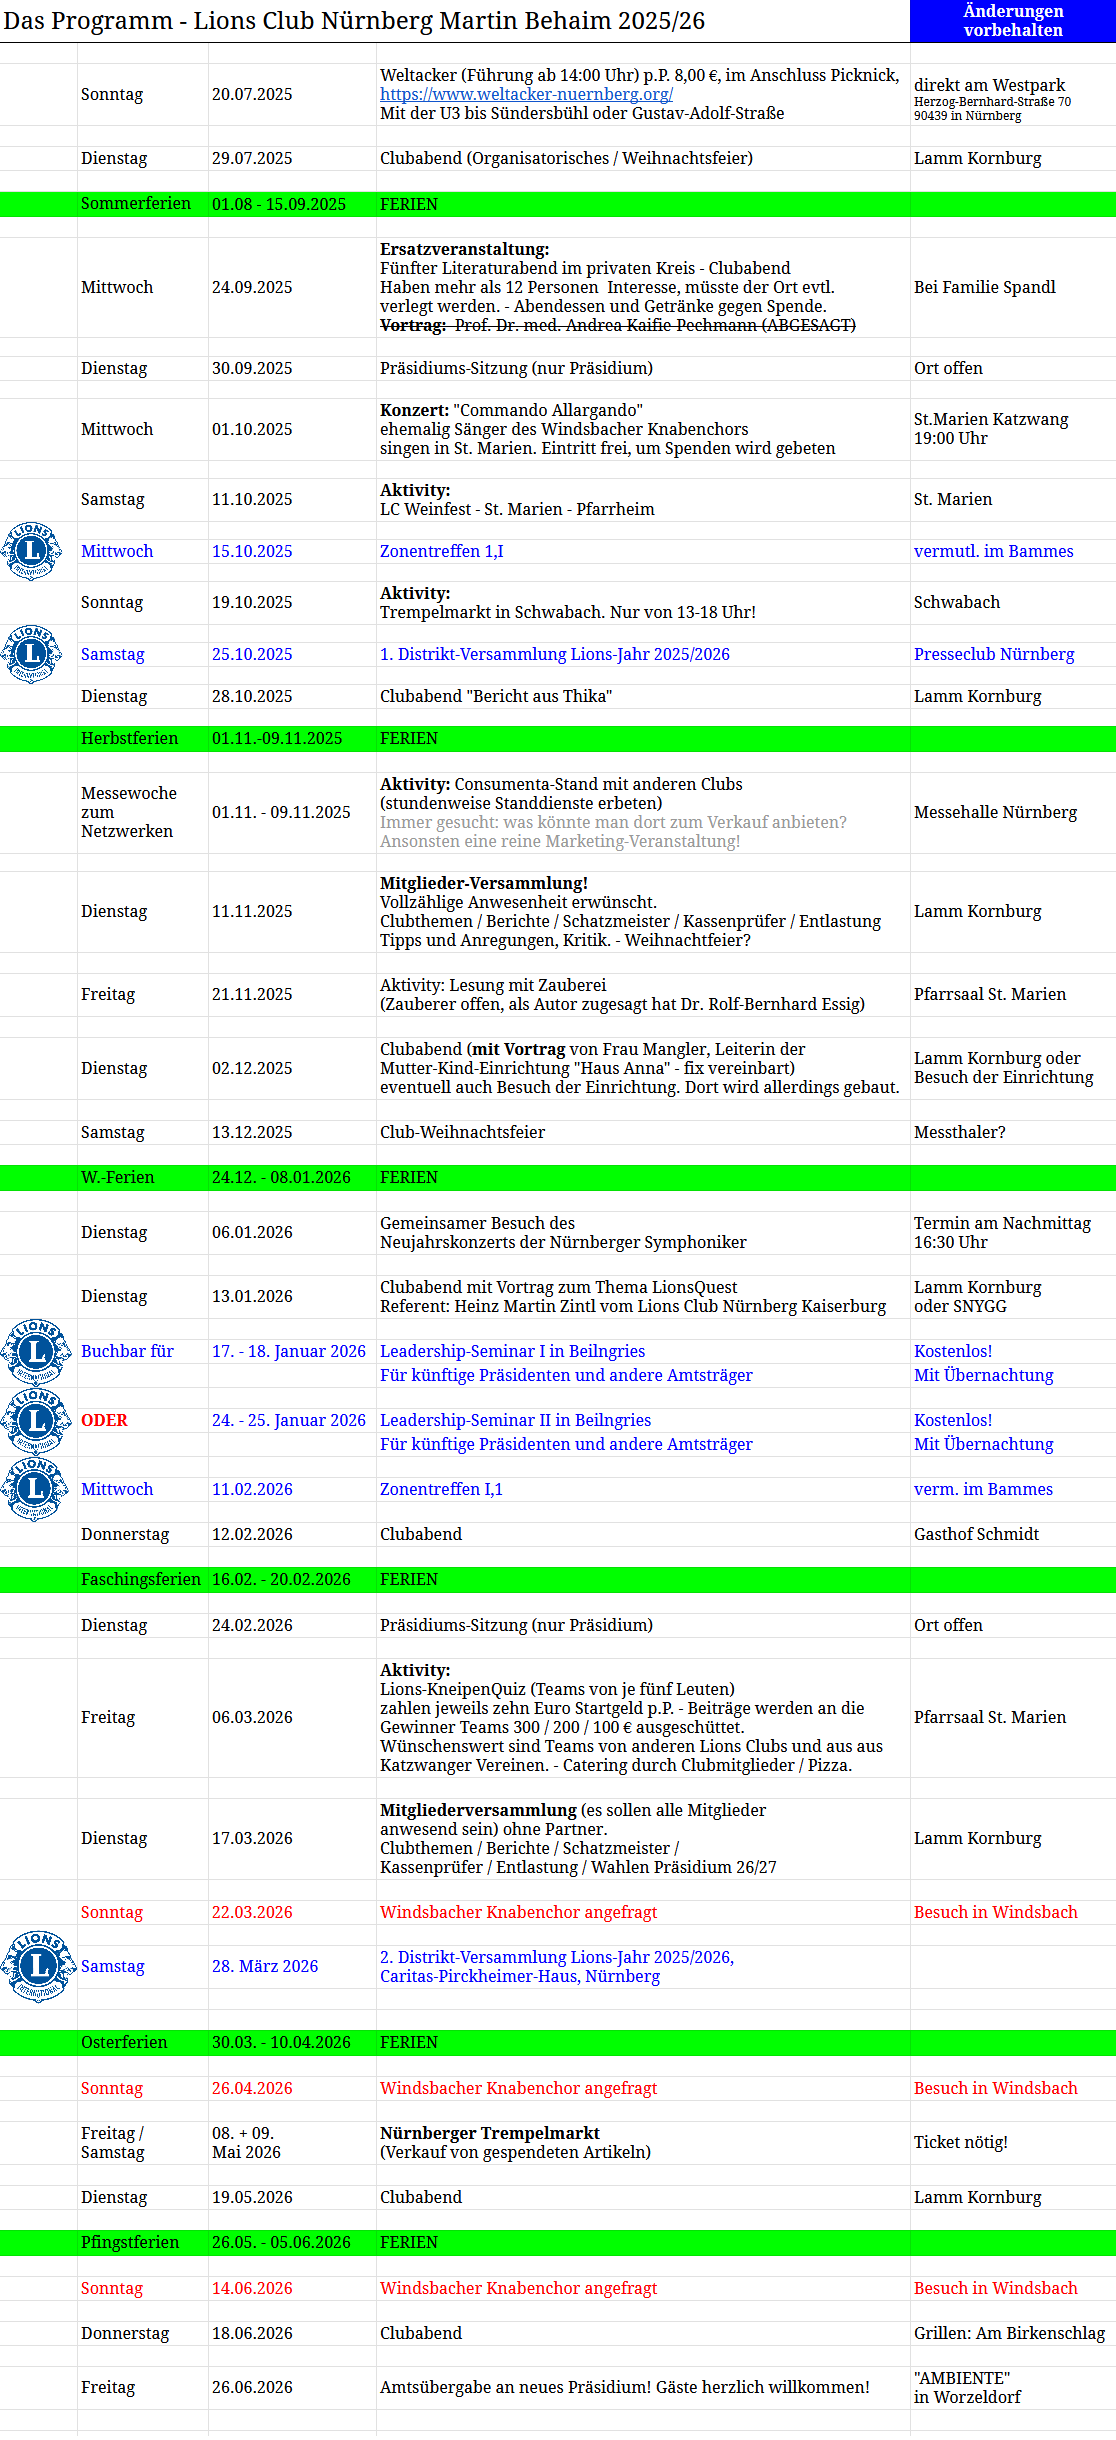This screenshot has height=2440, width=1116.
Task: Click the green Sommerferien row
Action: click(558, 204)
